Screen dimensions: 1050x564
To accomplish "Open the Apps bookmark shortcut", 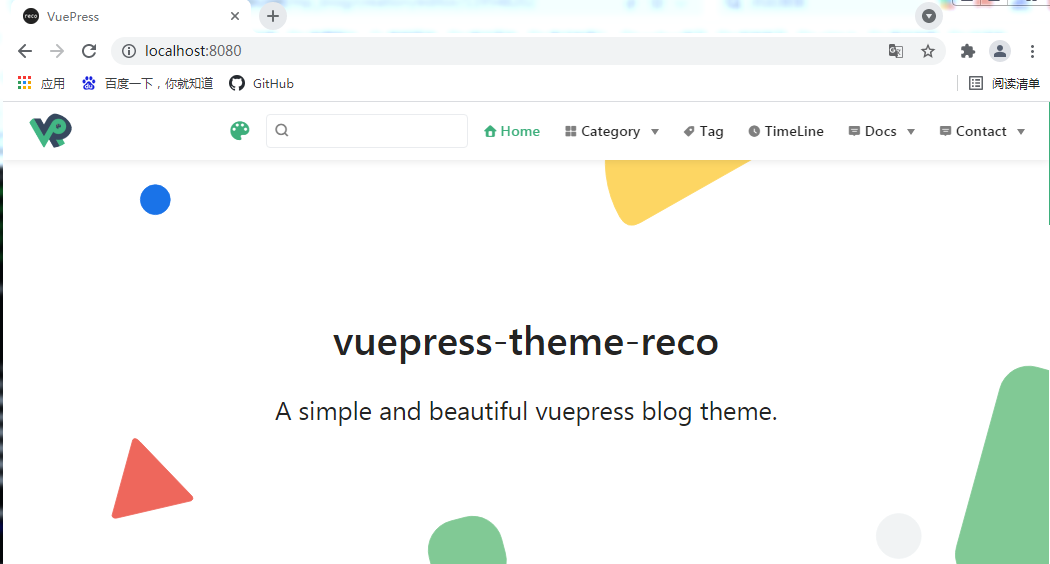I will [x=41, y=83].
